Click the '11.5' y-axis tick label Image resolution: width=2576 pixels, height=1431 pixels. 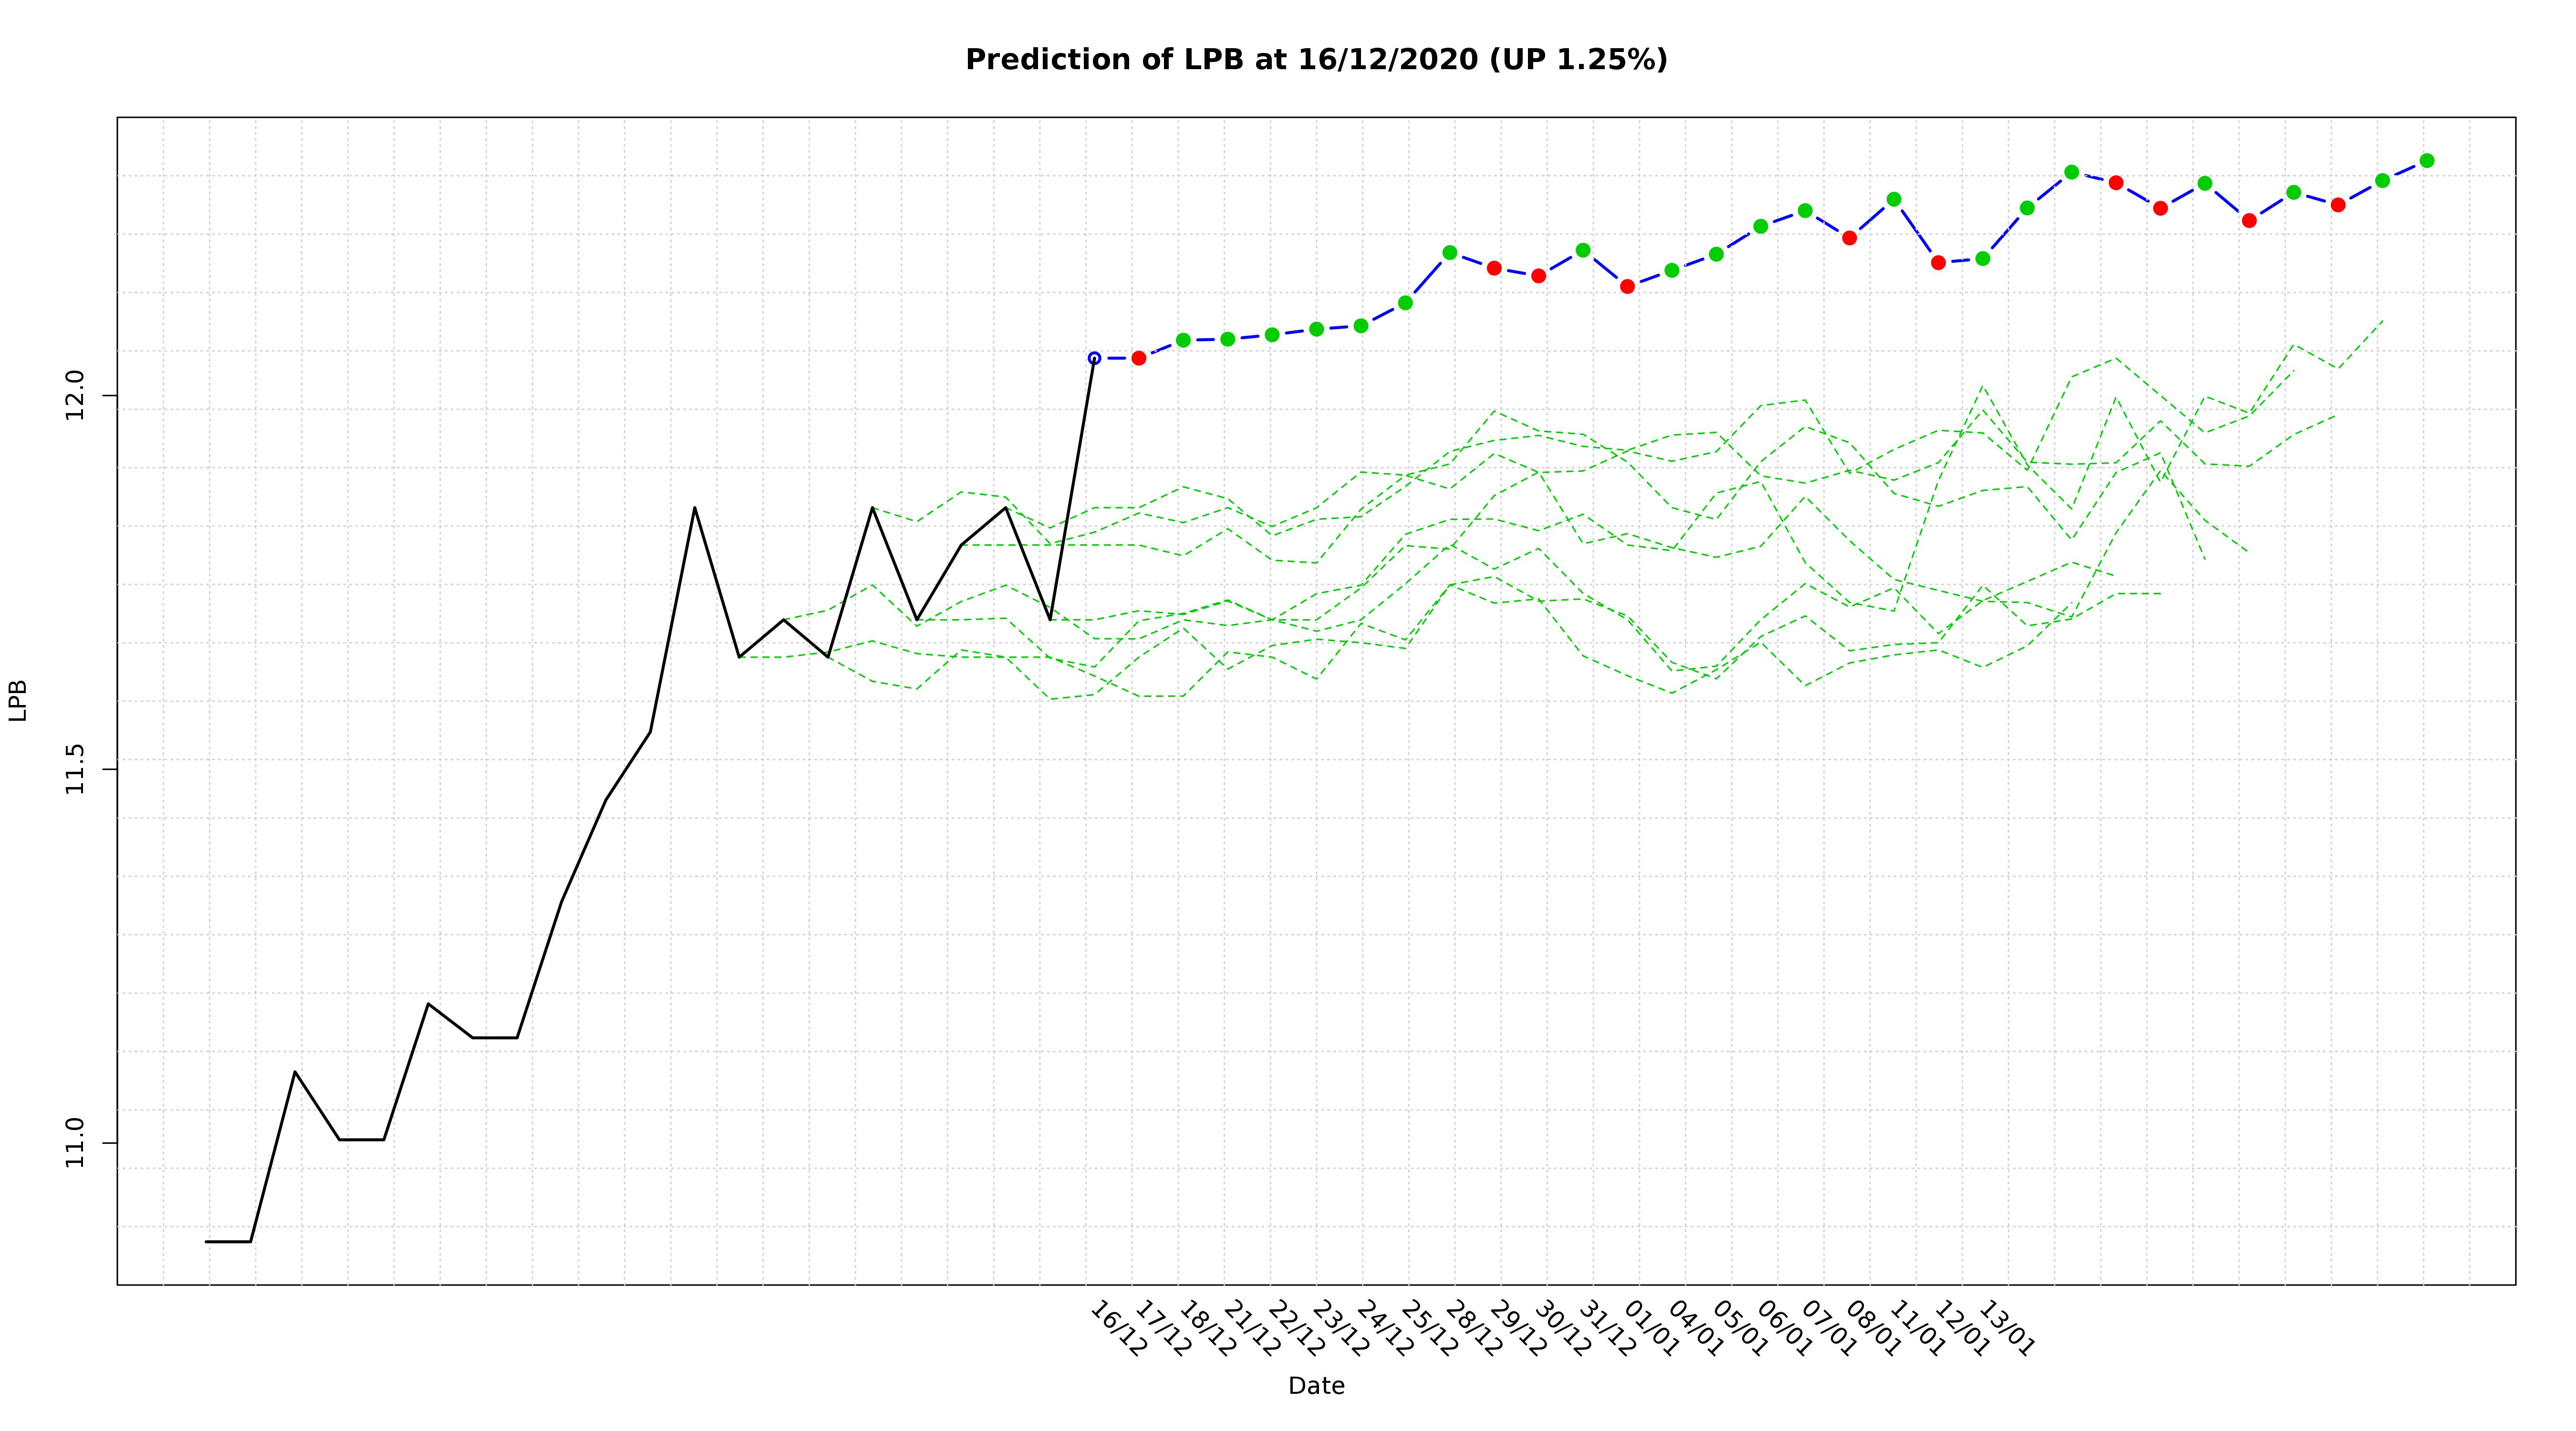point(74,768)
